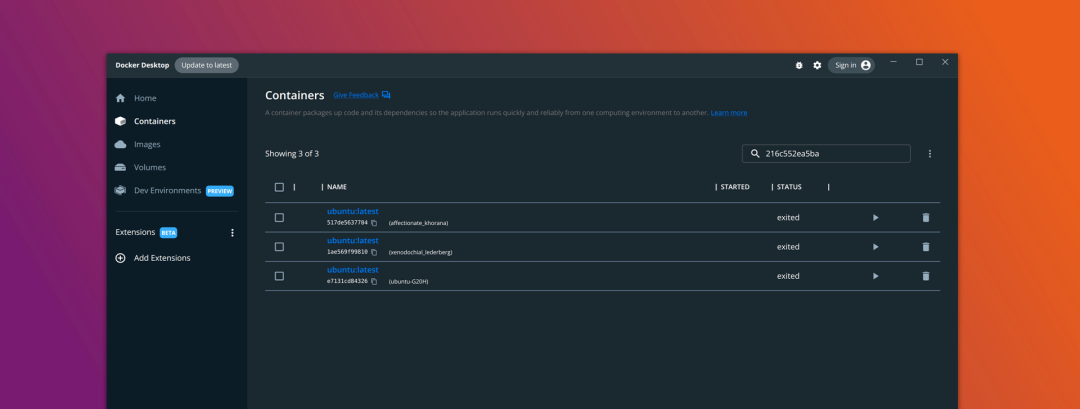This screenshot has height=409, width=1080.
Task: Click exited status of affectionate_khorana
Action: click(788, 218)
